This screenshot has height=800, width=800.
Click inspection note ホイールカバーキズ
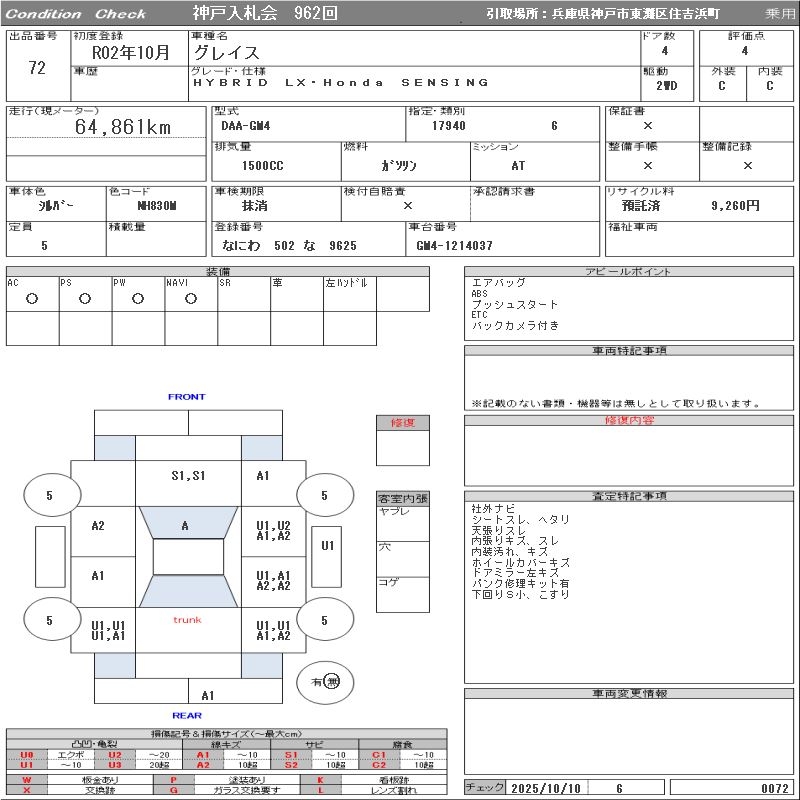pyautogui.click(x=520, y=562)
